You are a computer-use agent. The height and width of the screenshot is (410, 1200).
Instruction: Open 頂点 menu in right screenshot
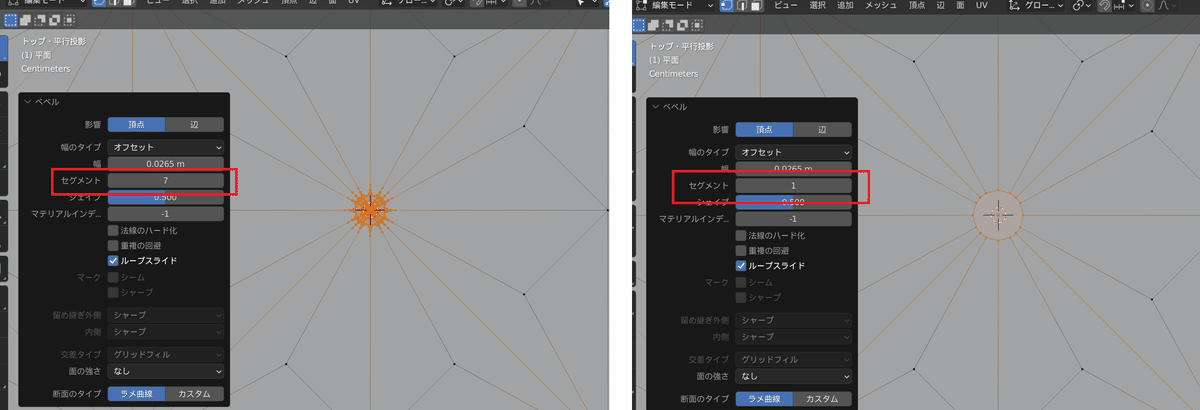click(x=916, y=6)
